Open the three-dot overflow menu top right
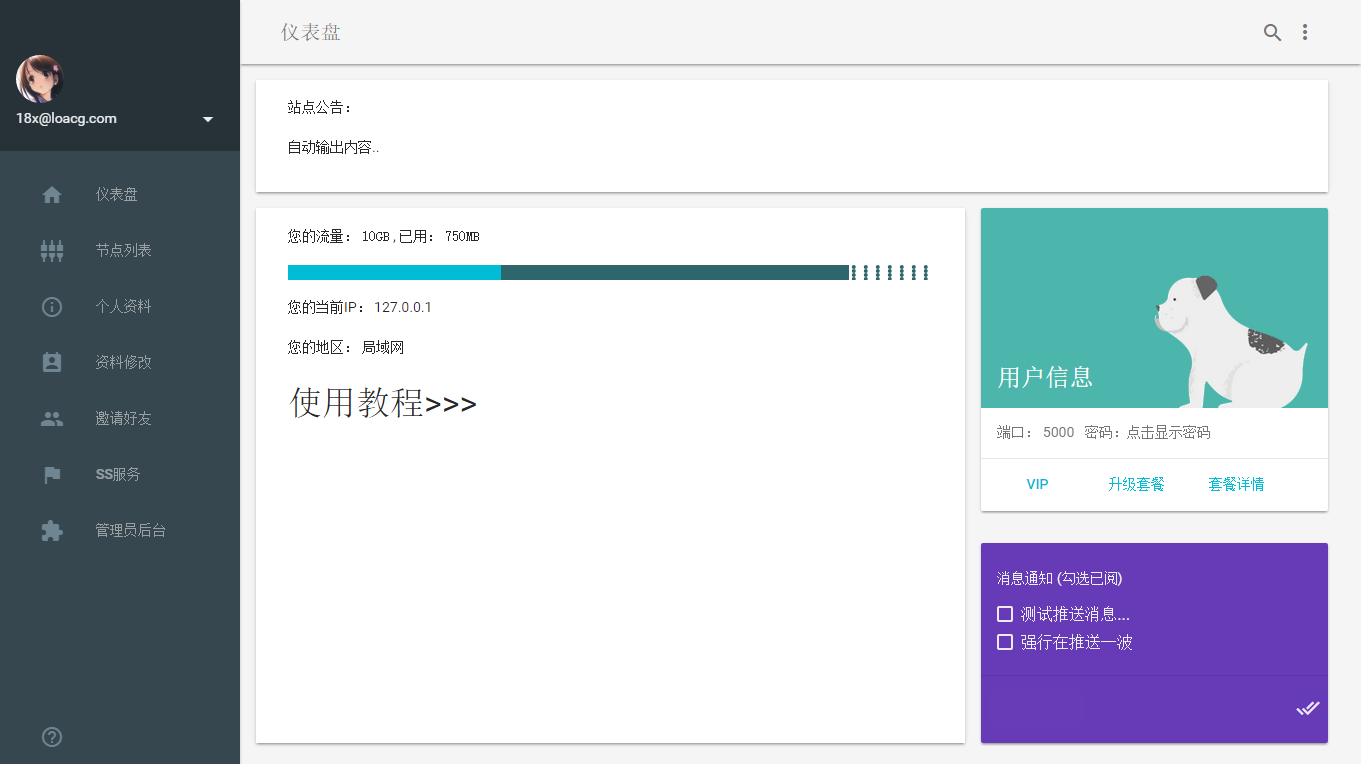Viewport: 1361px width, 764px height. point(1305,32)
